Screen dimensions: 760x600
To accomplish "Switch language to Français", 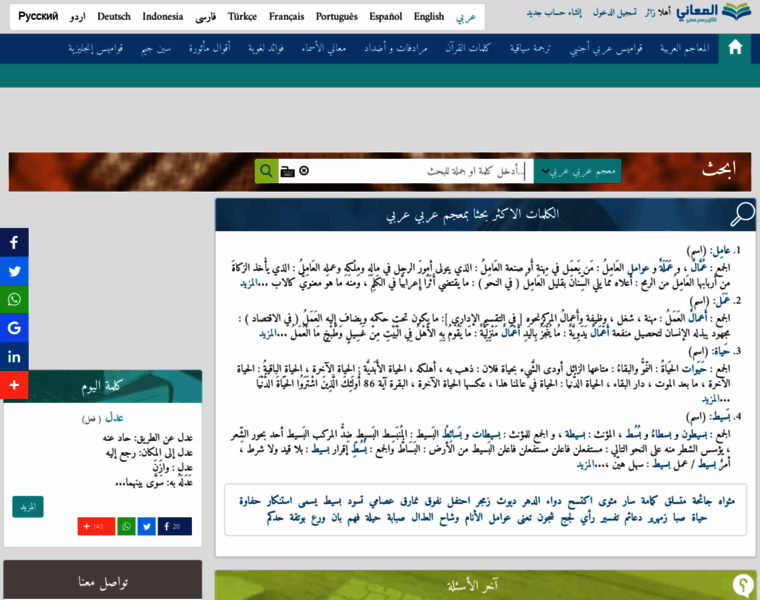I will tap(286, 17).
